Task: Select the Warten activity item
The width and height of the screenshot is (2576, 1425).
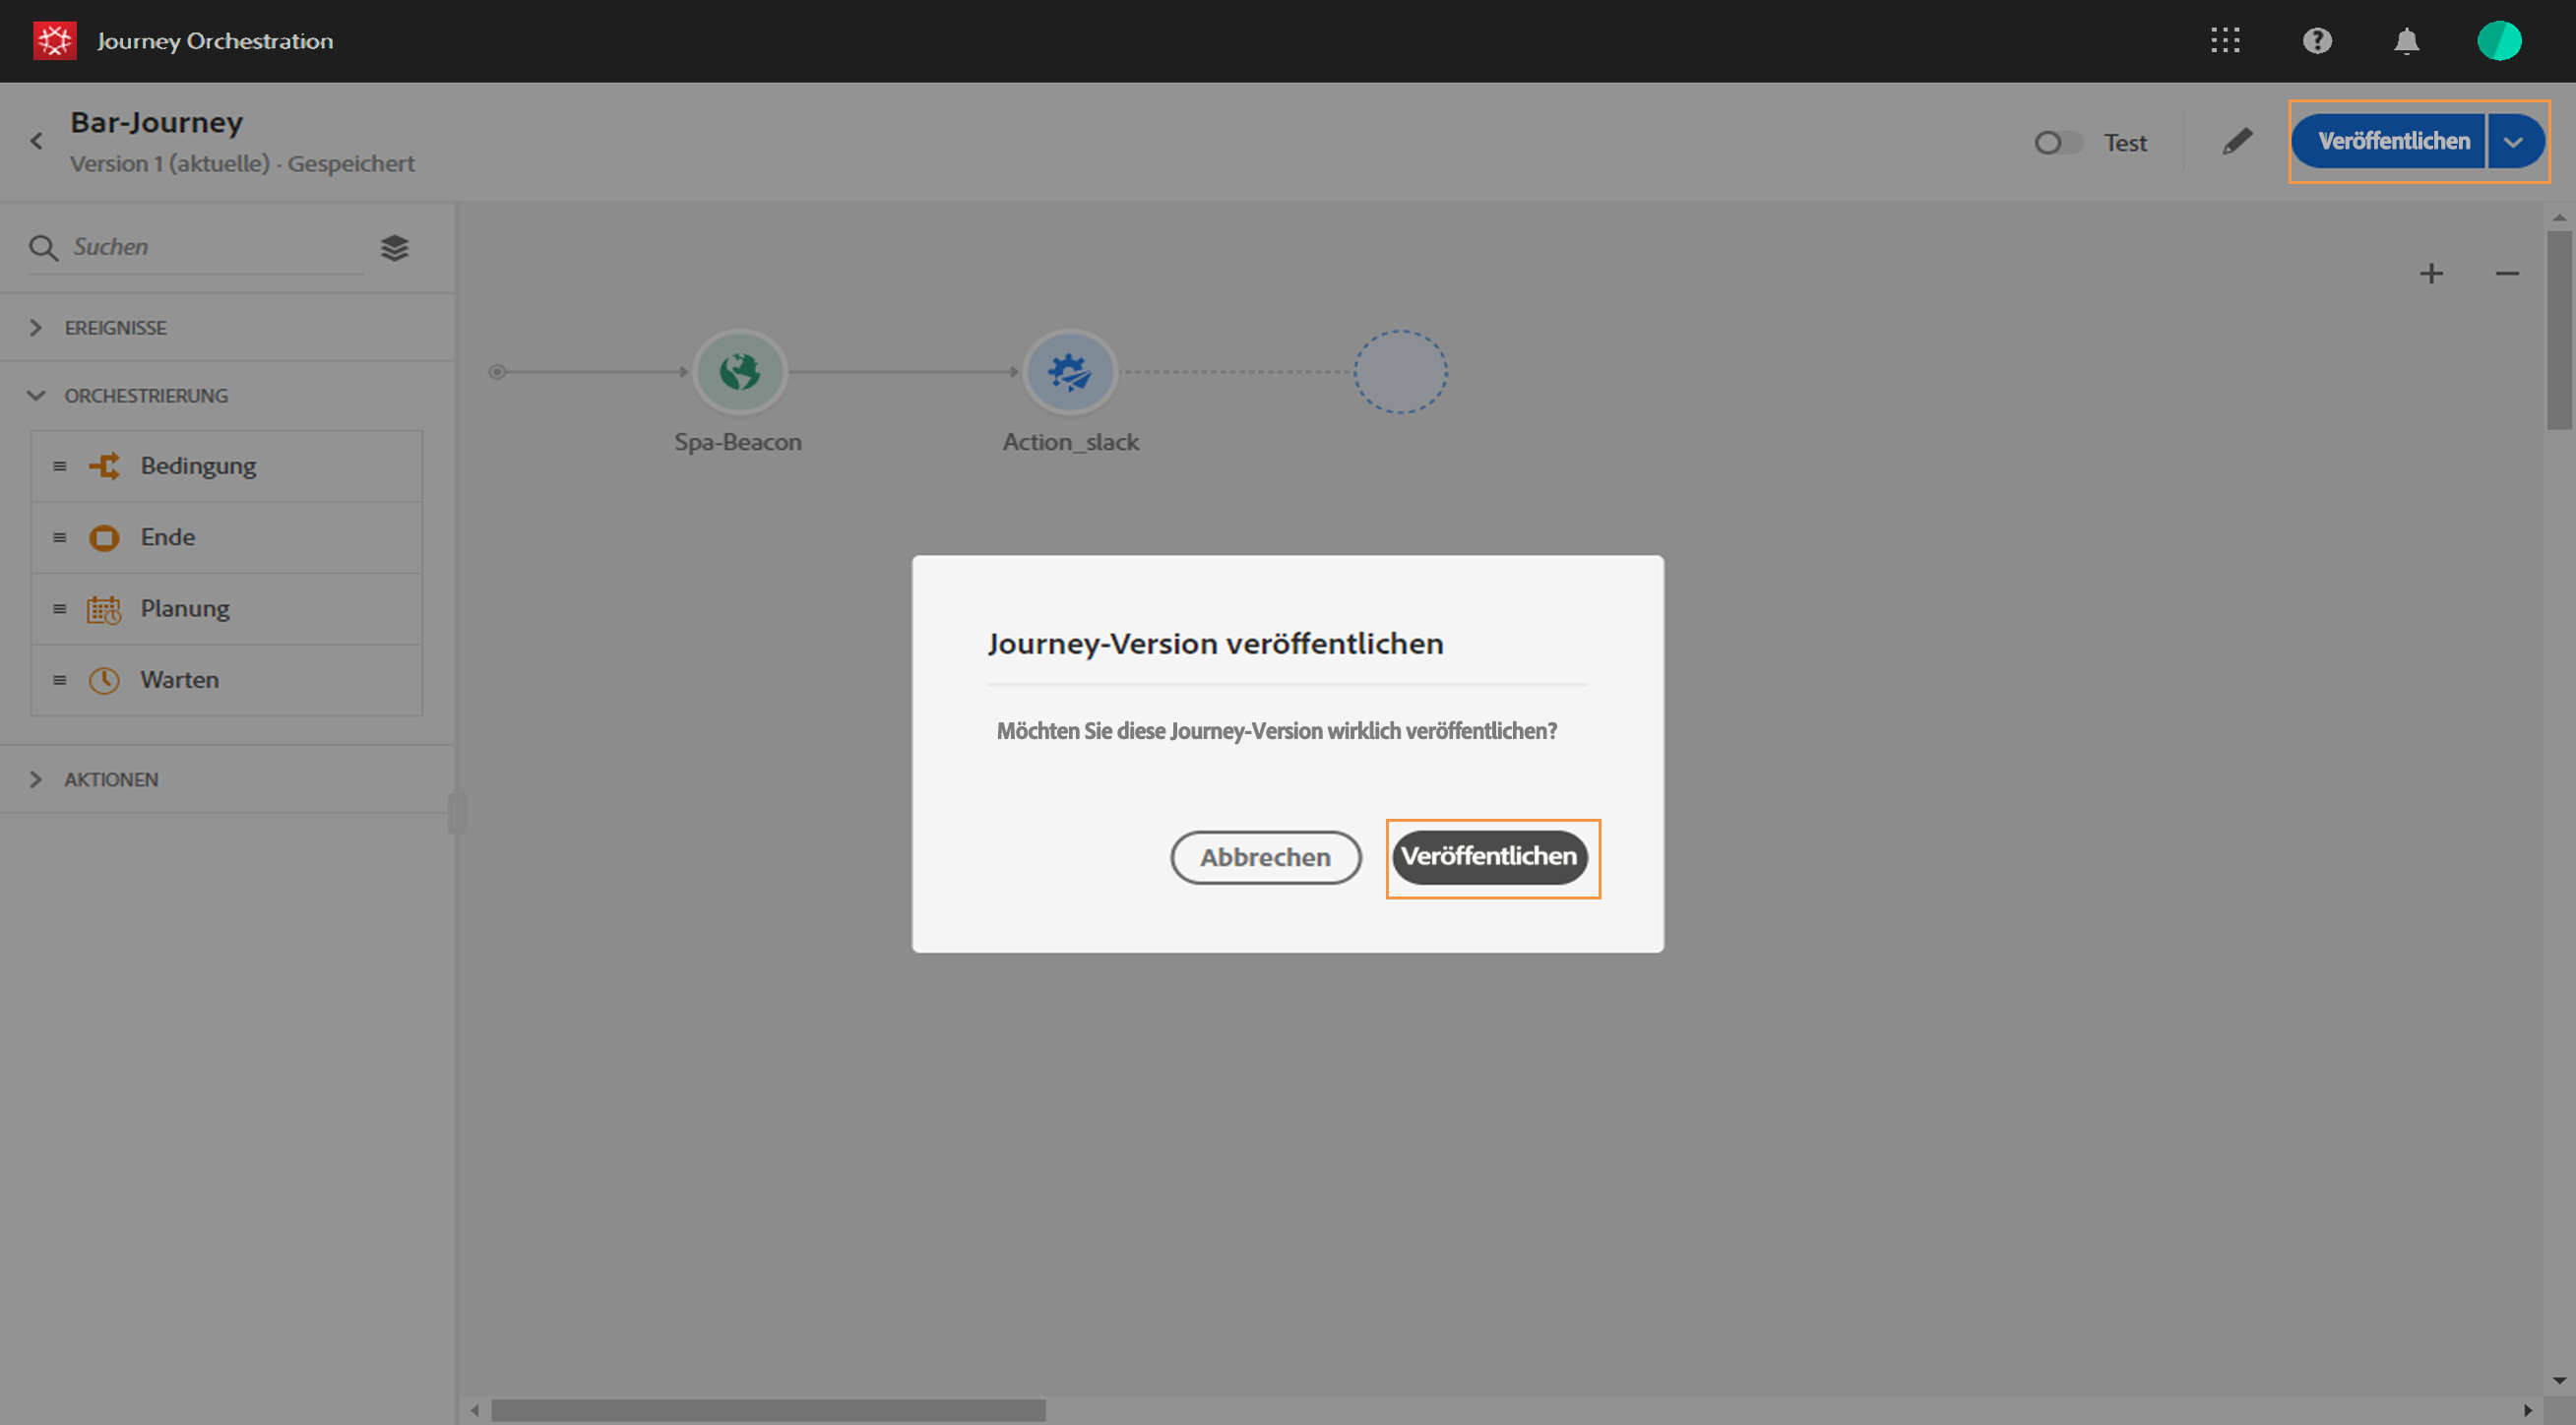Action: [x=179, y=680]
